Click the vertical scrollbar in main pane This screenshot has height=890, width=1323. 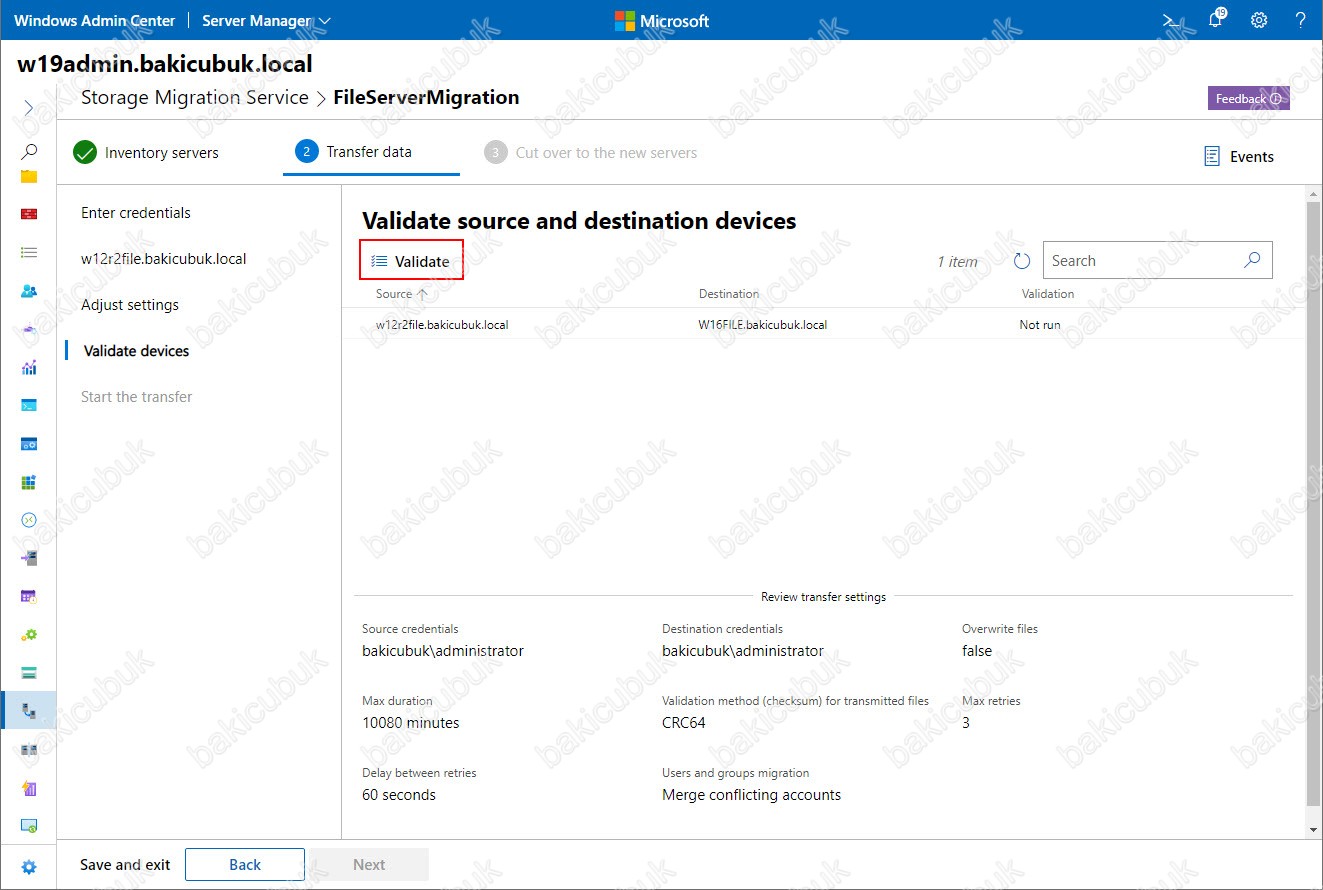click(1313, 504)
